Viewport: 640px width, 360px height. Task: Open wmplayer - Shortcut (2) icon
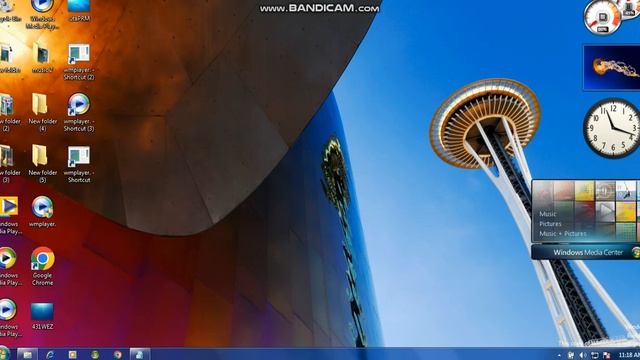(79, 61)
